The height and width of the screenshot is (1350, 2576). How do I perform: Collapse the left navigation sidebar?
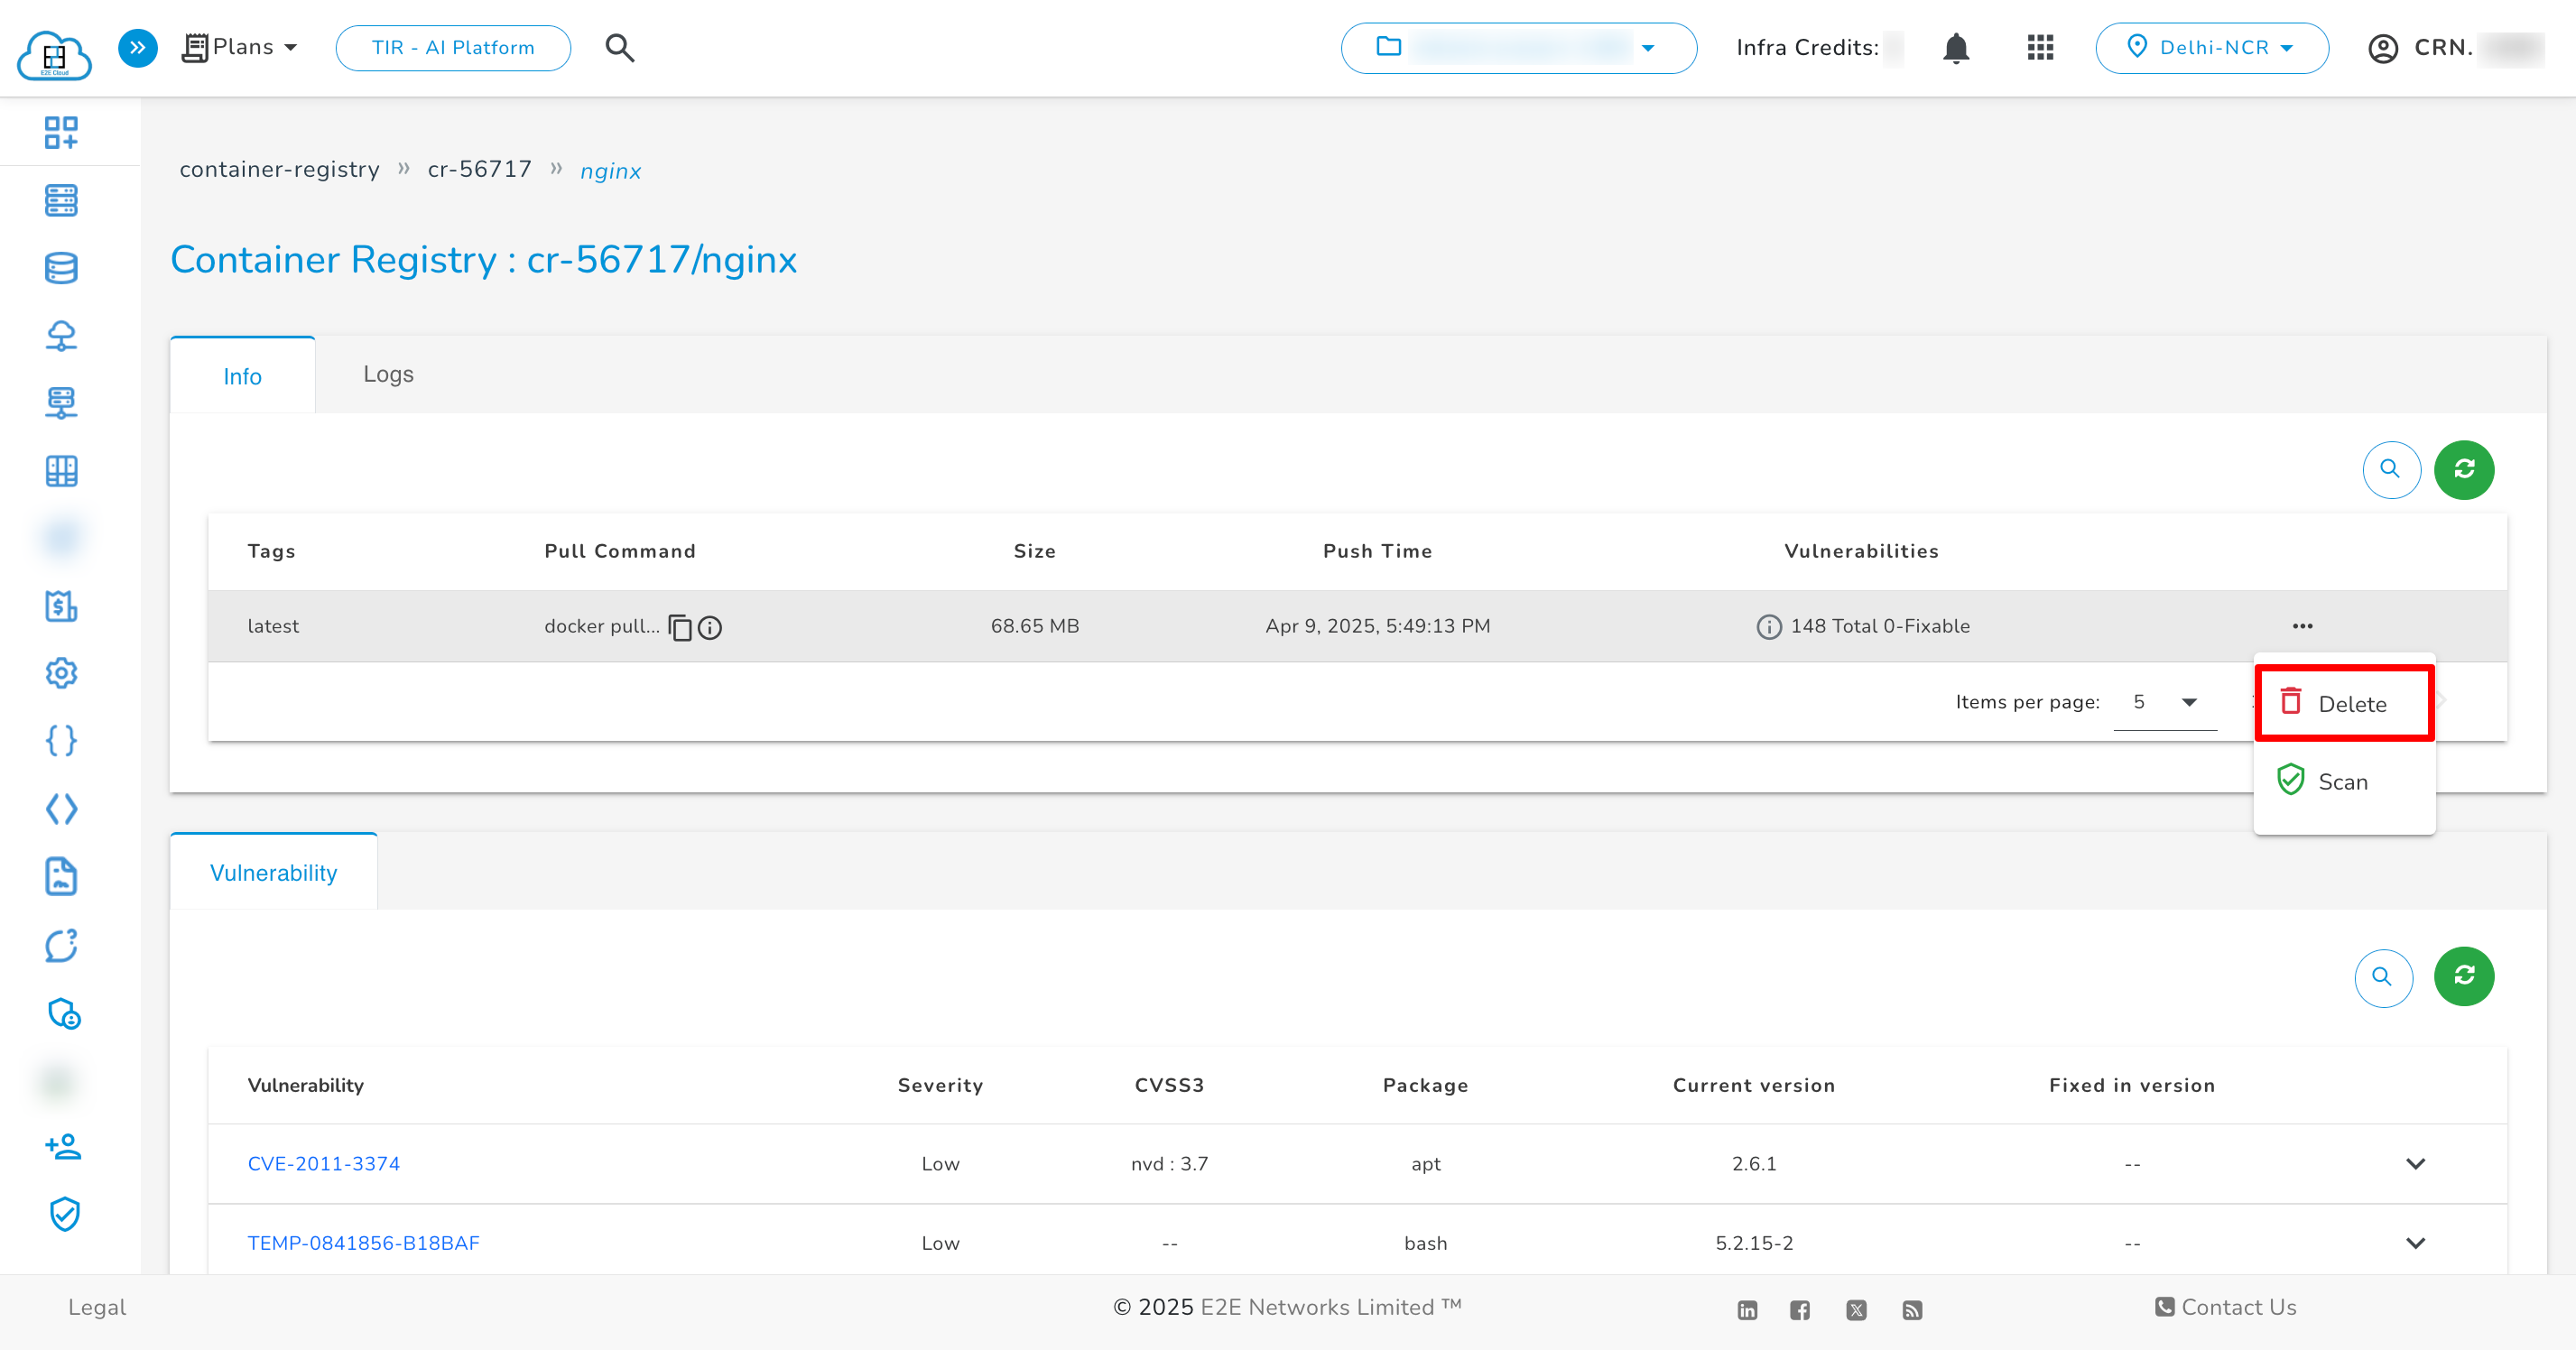point(137,47)
